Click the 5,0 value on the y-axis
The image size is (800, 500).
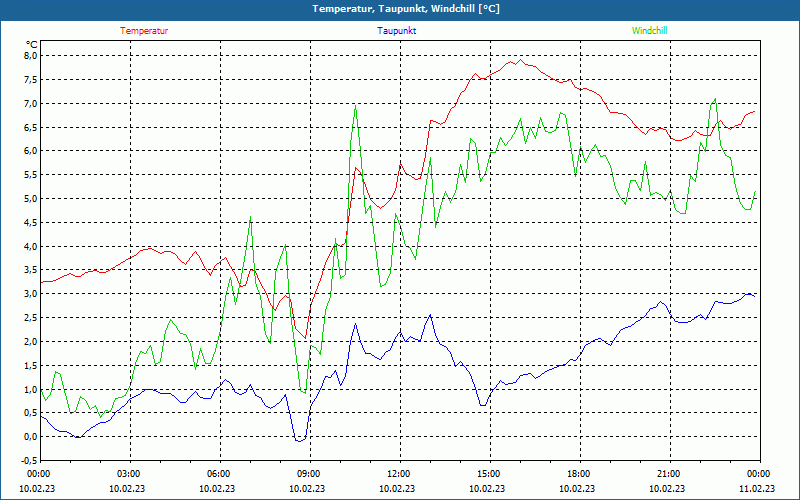point(30,199)
